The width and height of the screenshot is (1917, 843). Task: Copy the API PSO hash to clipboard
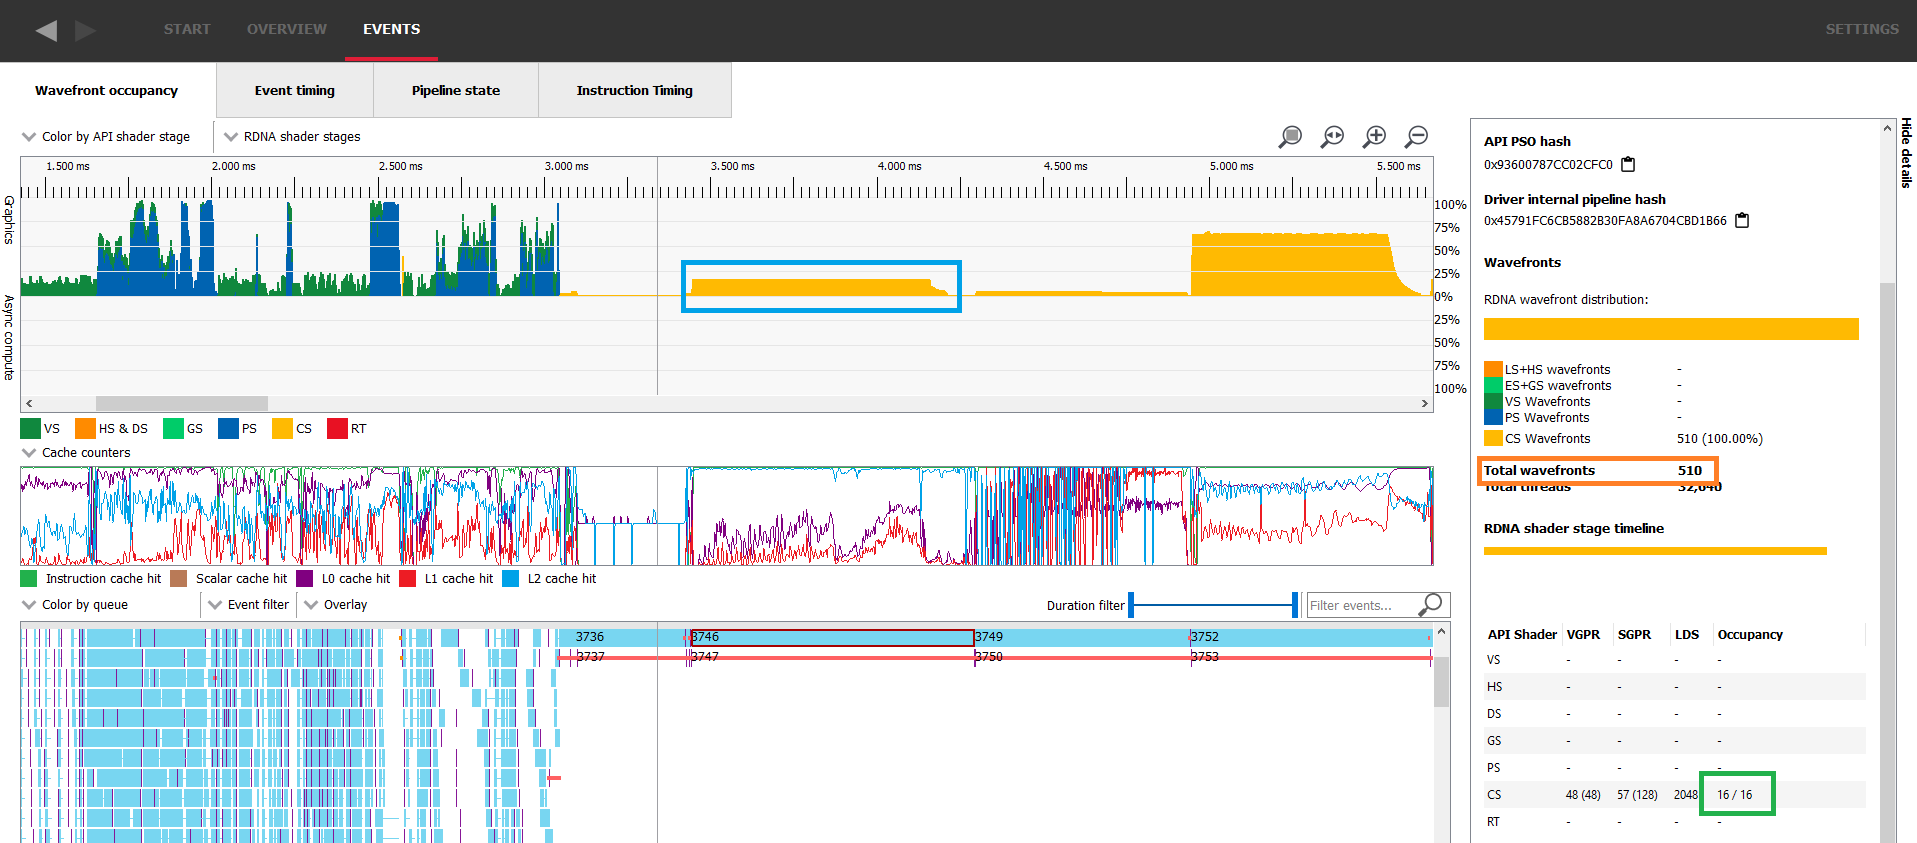1628,164
